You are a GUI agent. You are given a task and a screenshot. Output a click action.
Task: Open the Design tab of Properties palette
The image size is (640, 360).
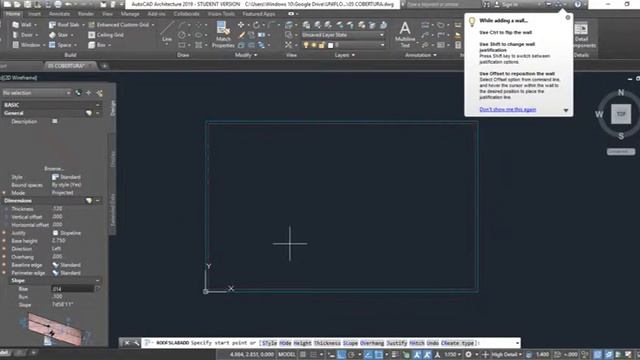point(113,108)
